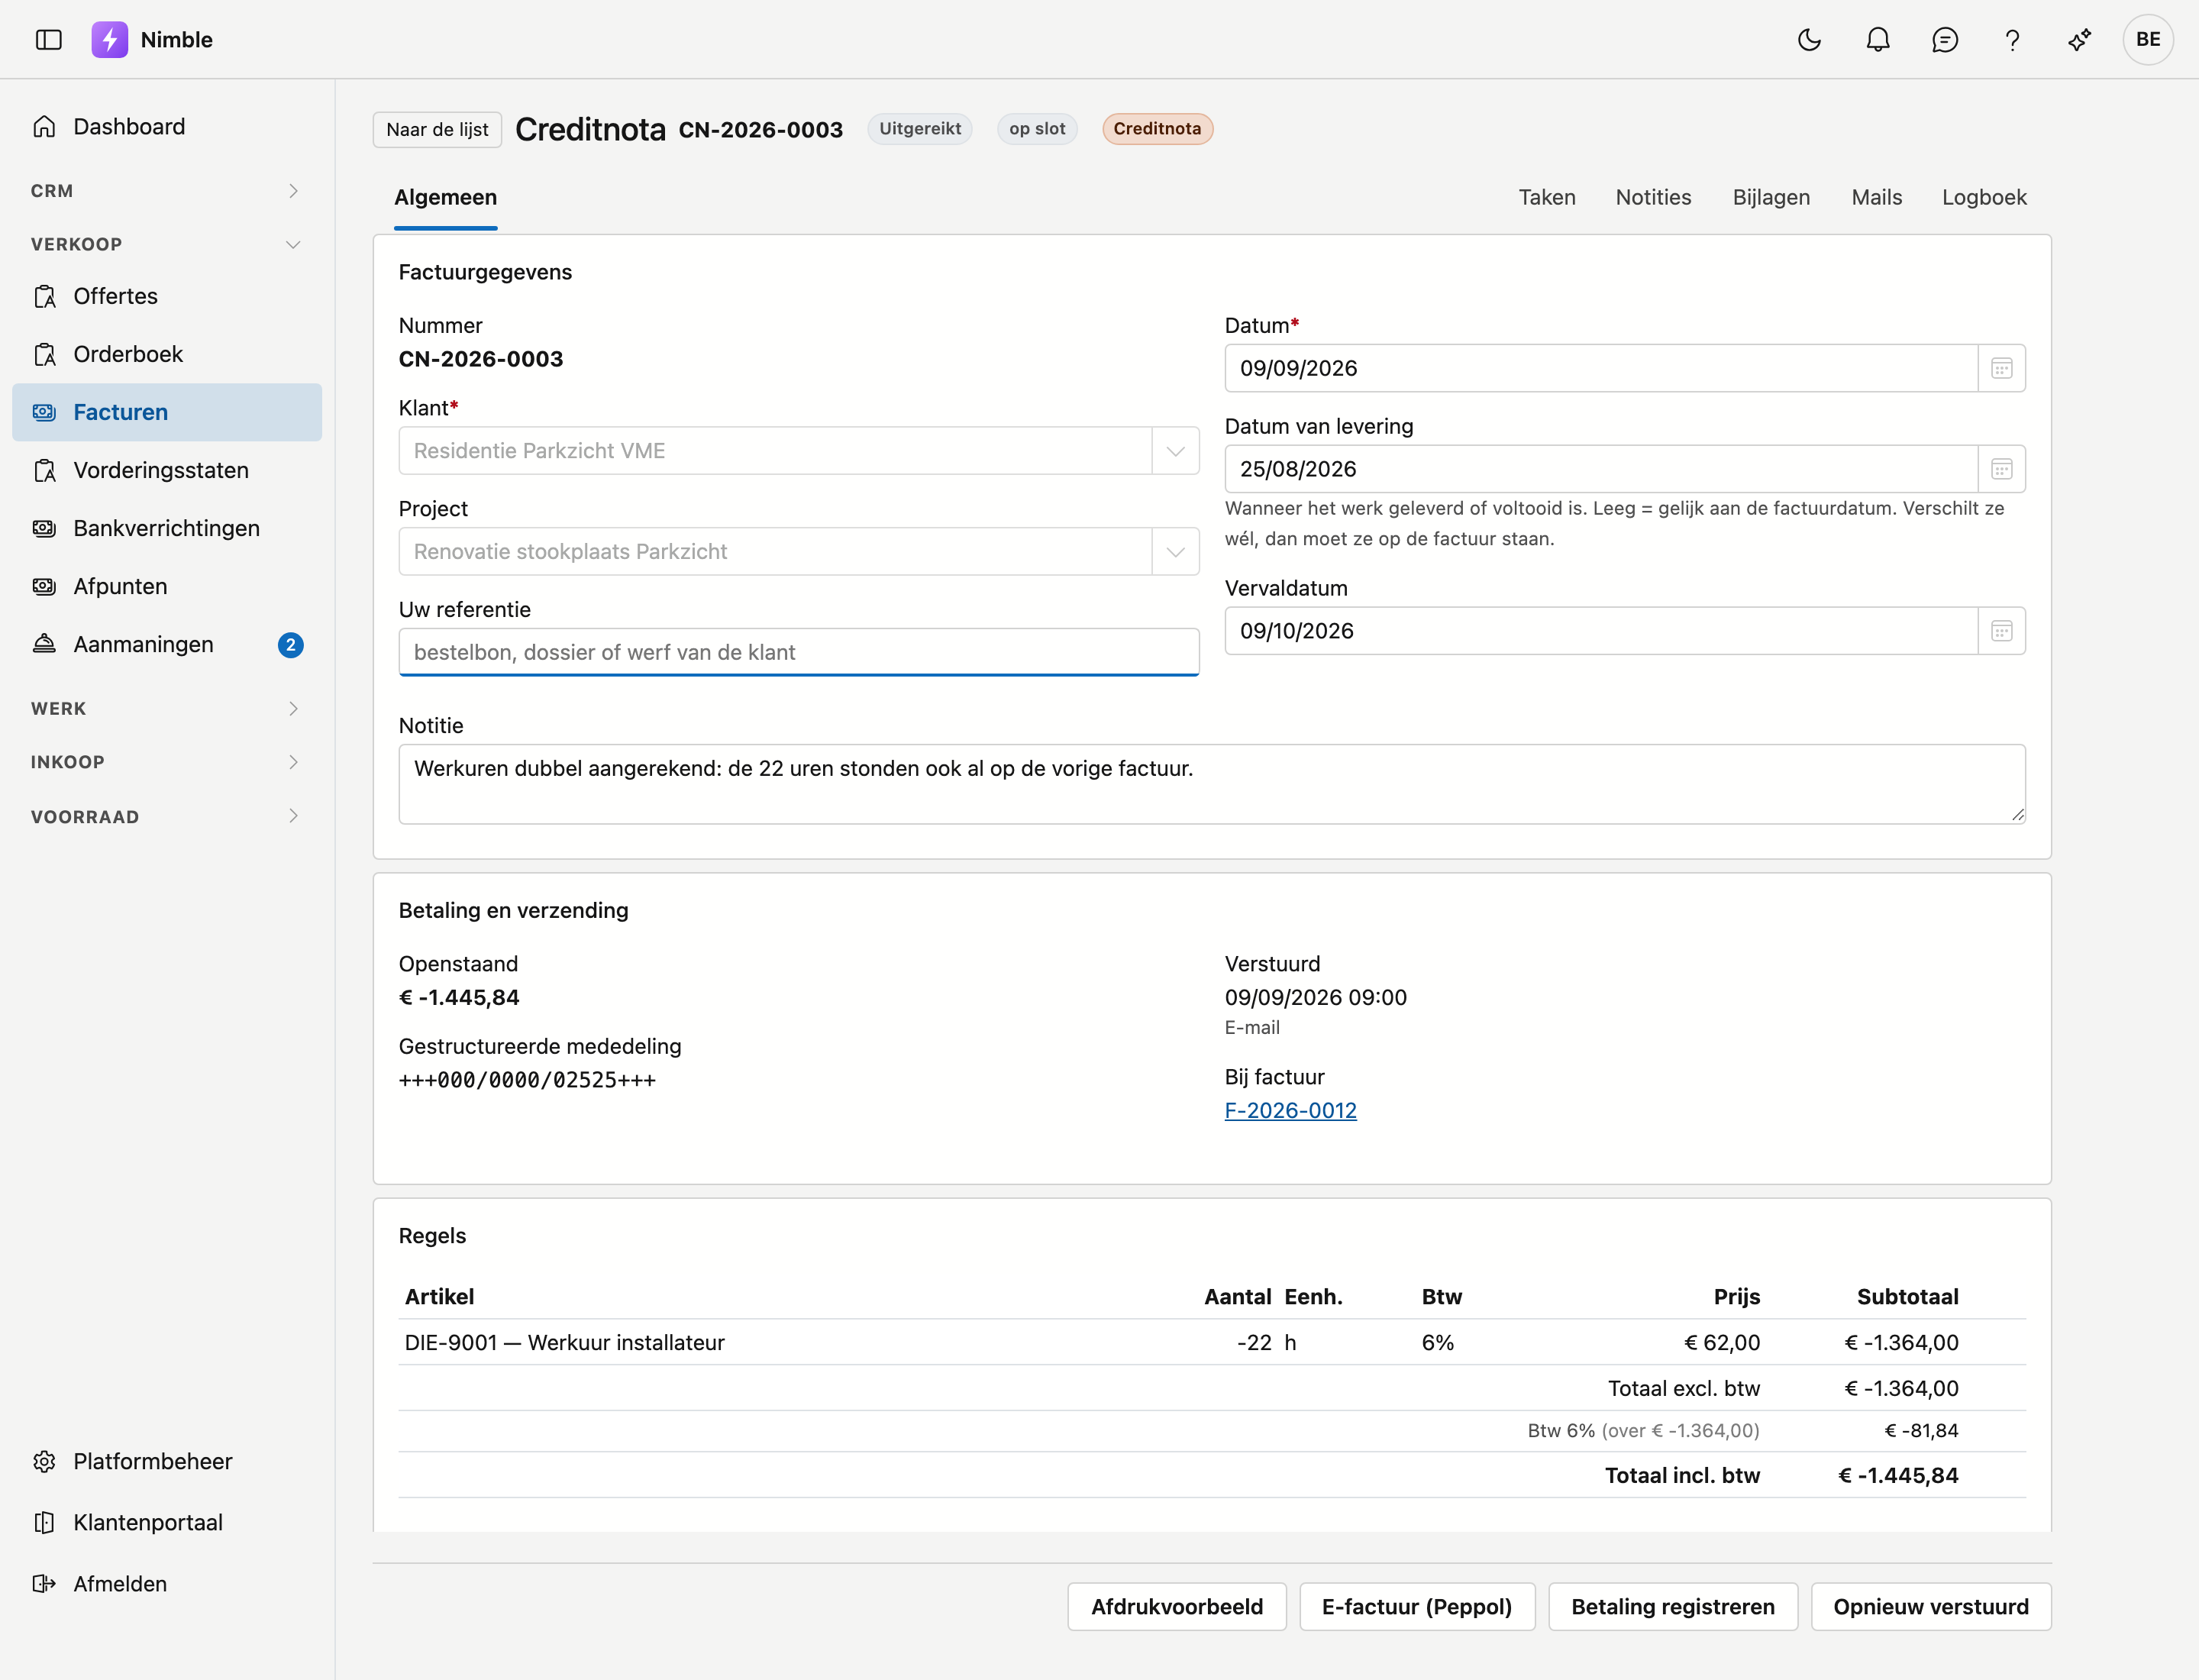This screenshot has height=1680, width=2199.
Task: Expand the WERK section
Action: [x=167, y=708]
